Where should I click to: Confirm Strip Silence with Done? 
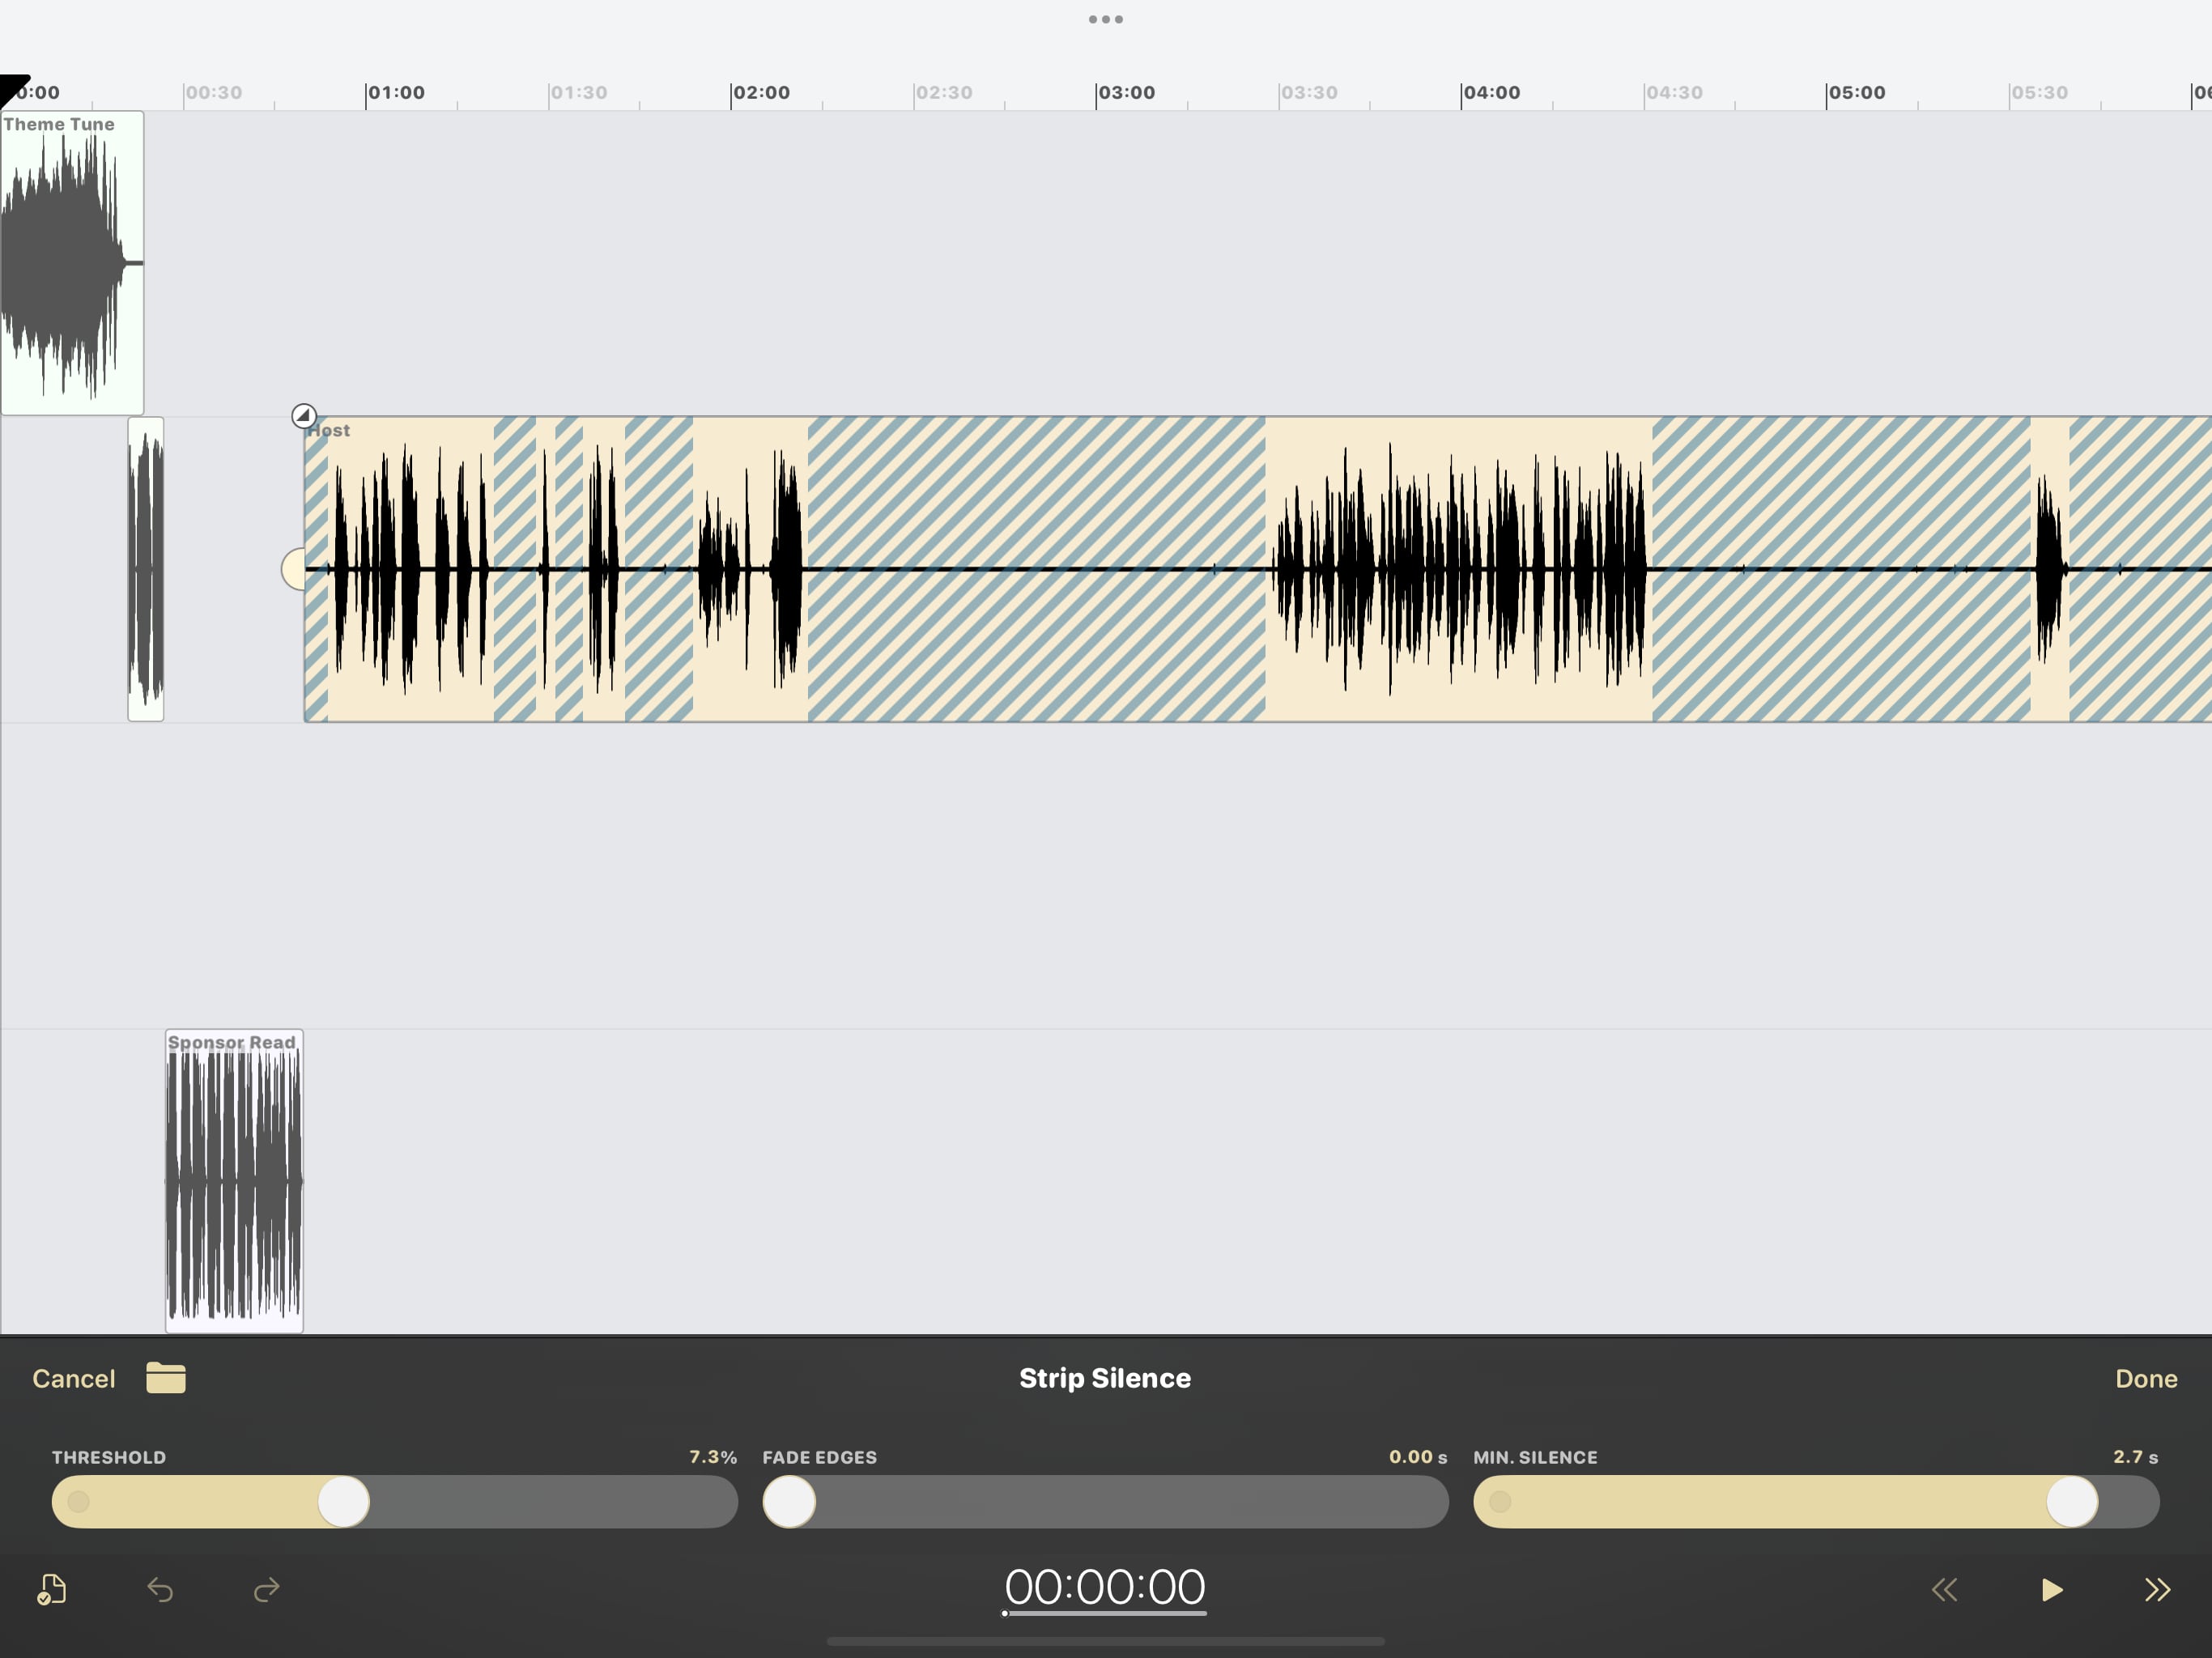pos(2146,1379)
